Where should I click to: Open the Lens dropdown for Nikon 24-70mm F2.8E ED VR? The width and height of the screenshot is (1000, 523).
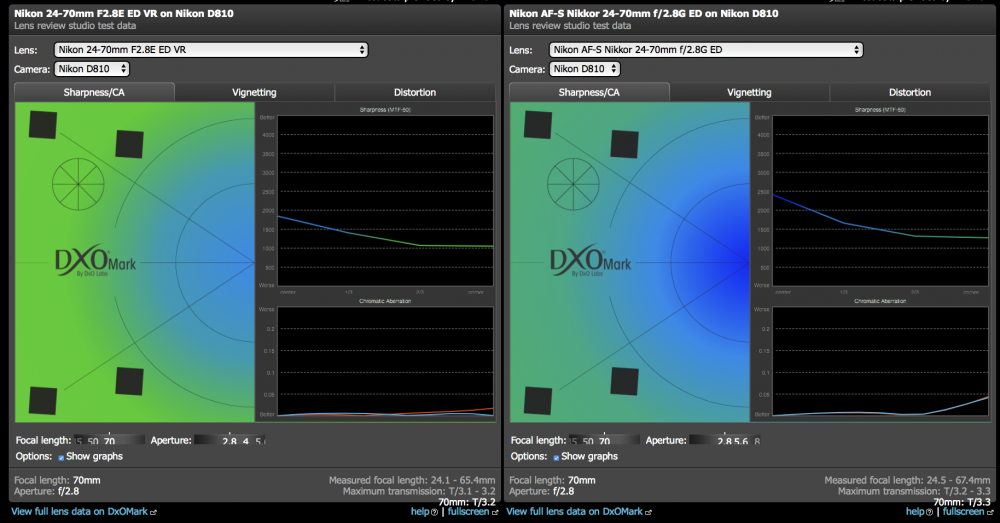[x=210, y=50]
